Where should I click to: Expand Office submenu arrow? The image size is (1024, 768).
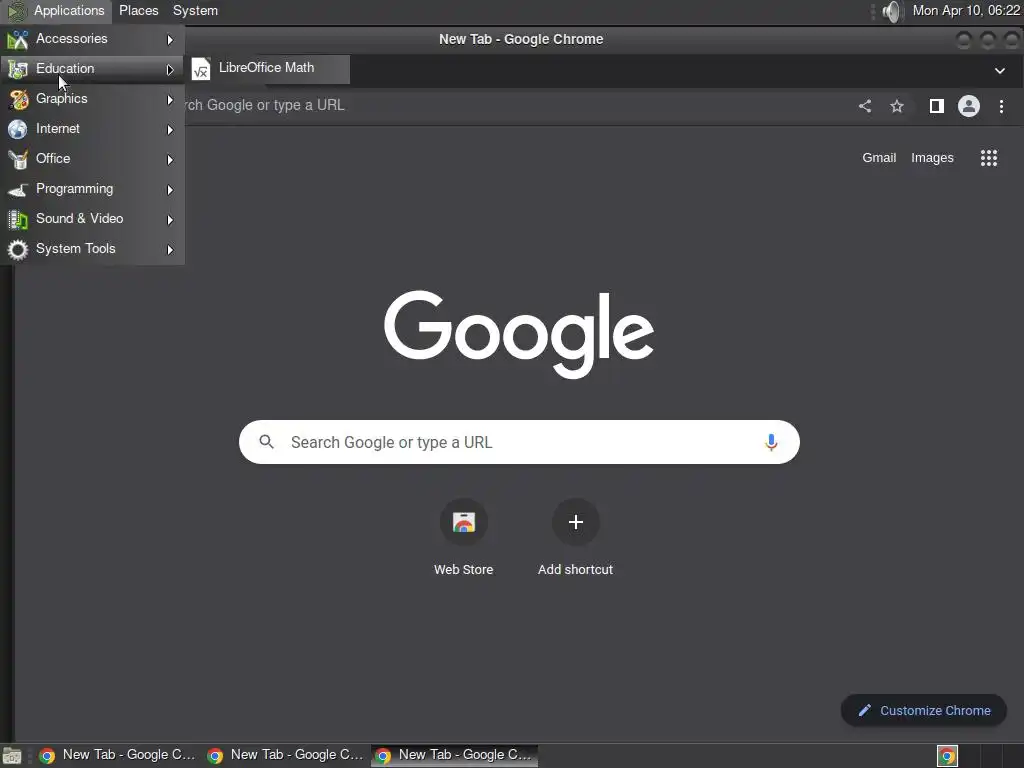pyautogui.click(x=170, y=160)
